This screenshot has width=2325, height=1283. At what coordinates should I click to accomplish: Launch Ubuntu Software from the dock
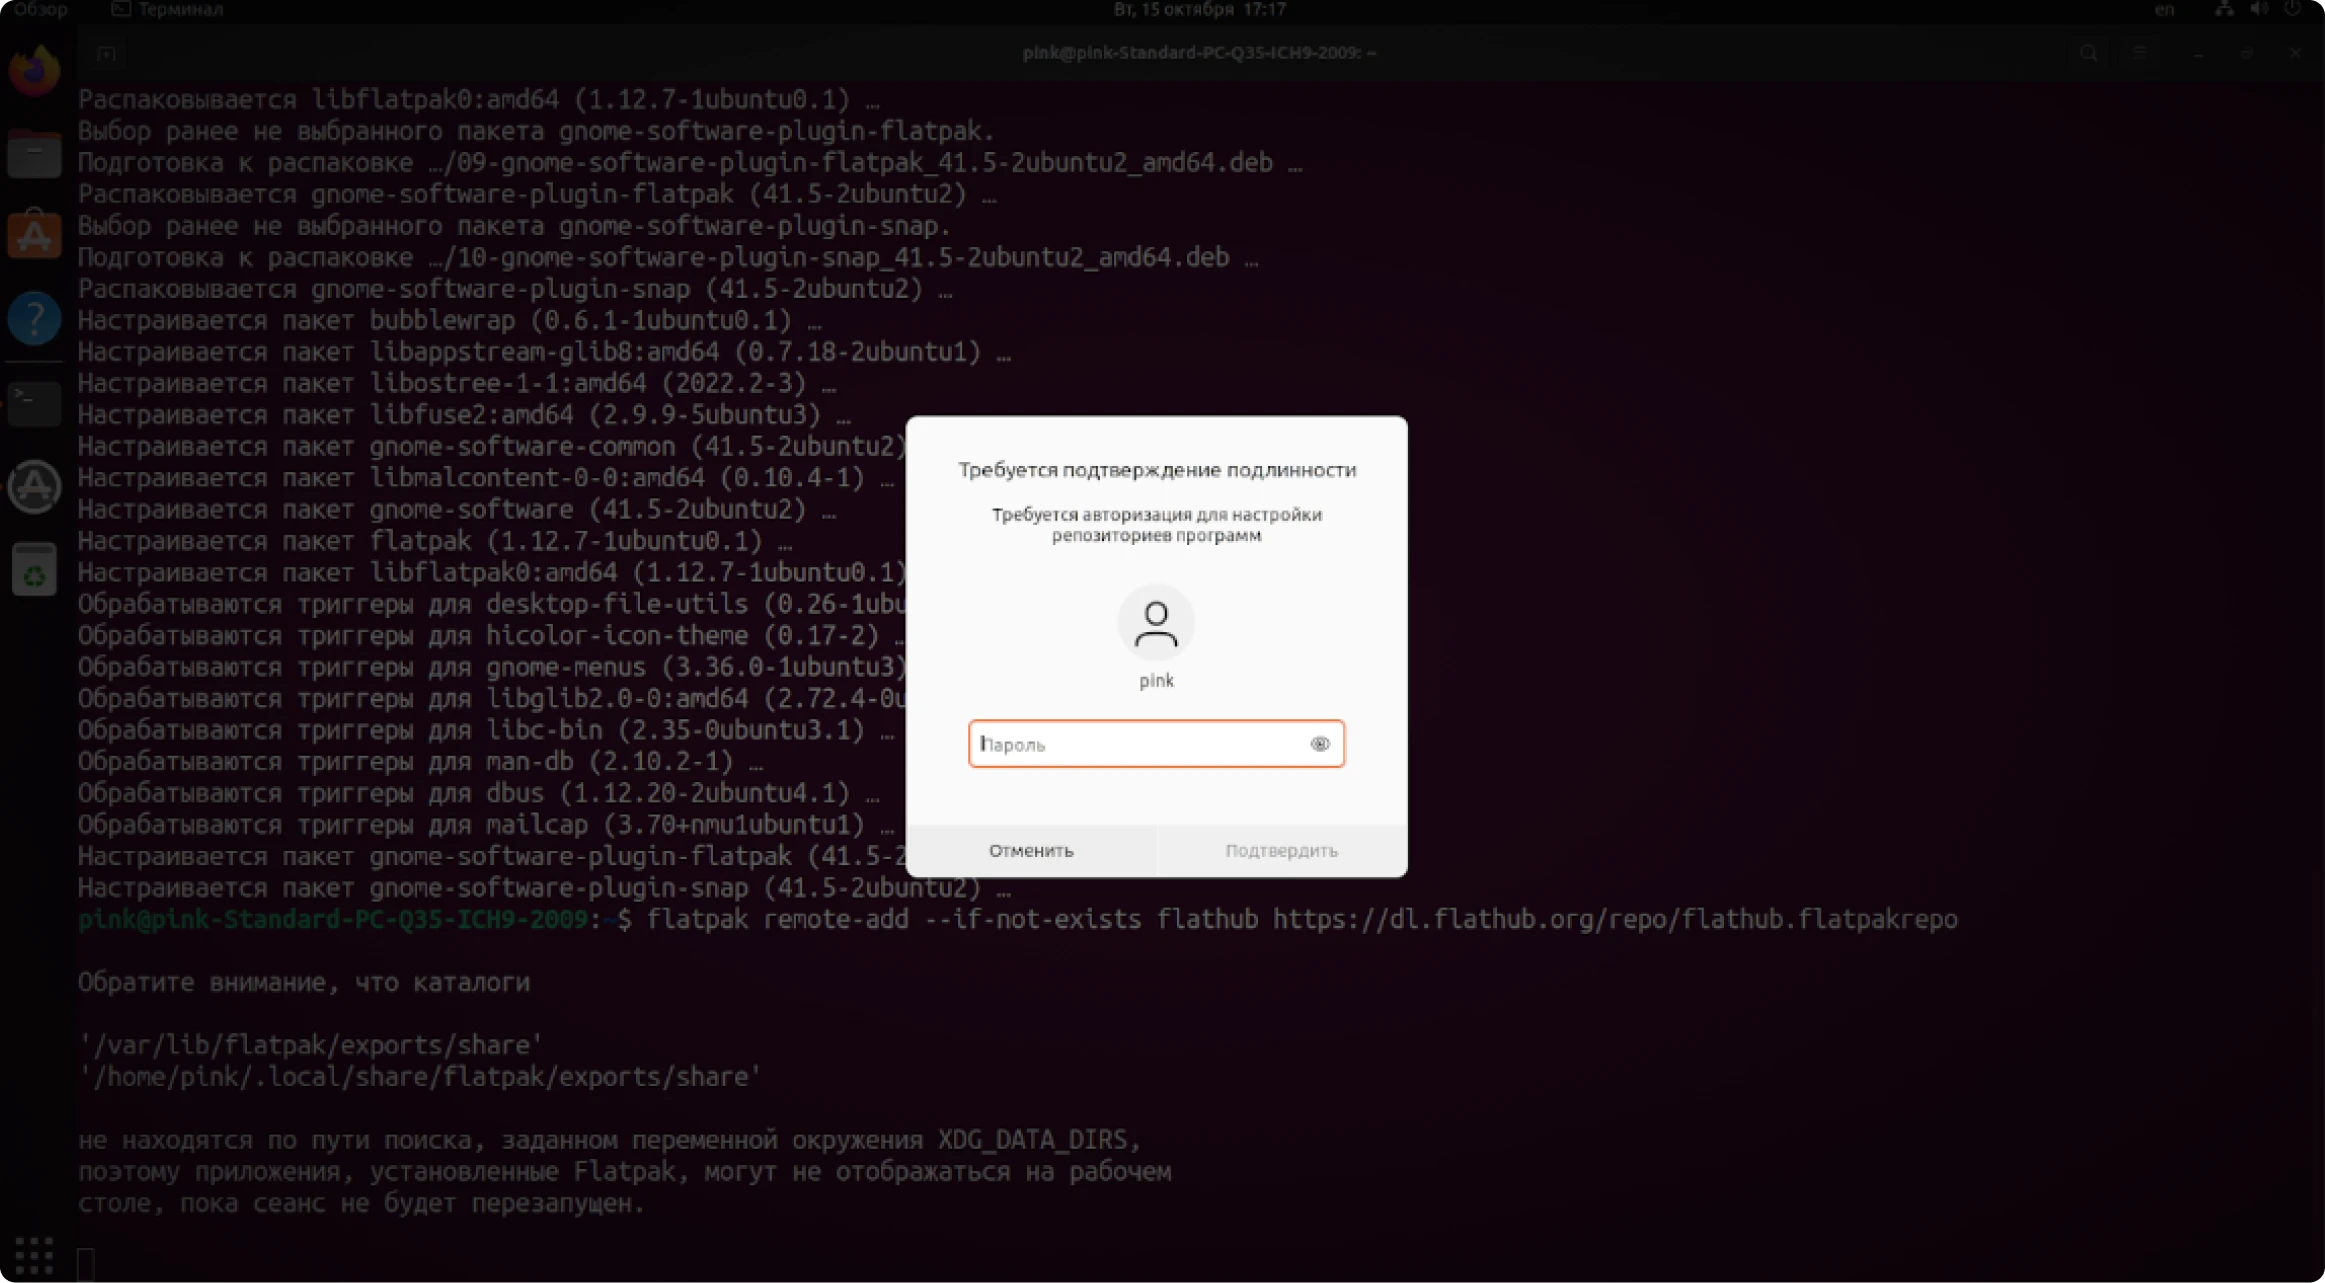pyautogui.click(x=34, y=236)
